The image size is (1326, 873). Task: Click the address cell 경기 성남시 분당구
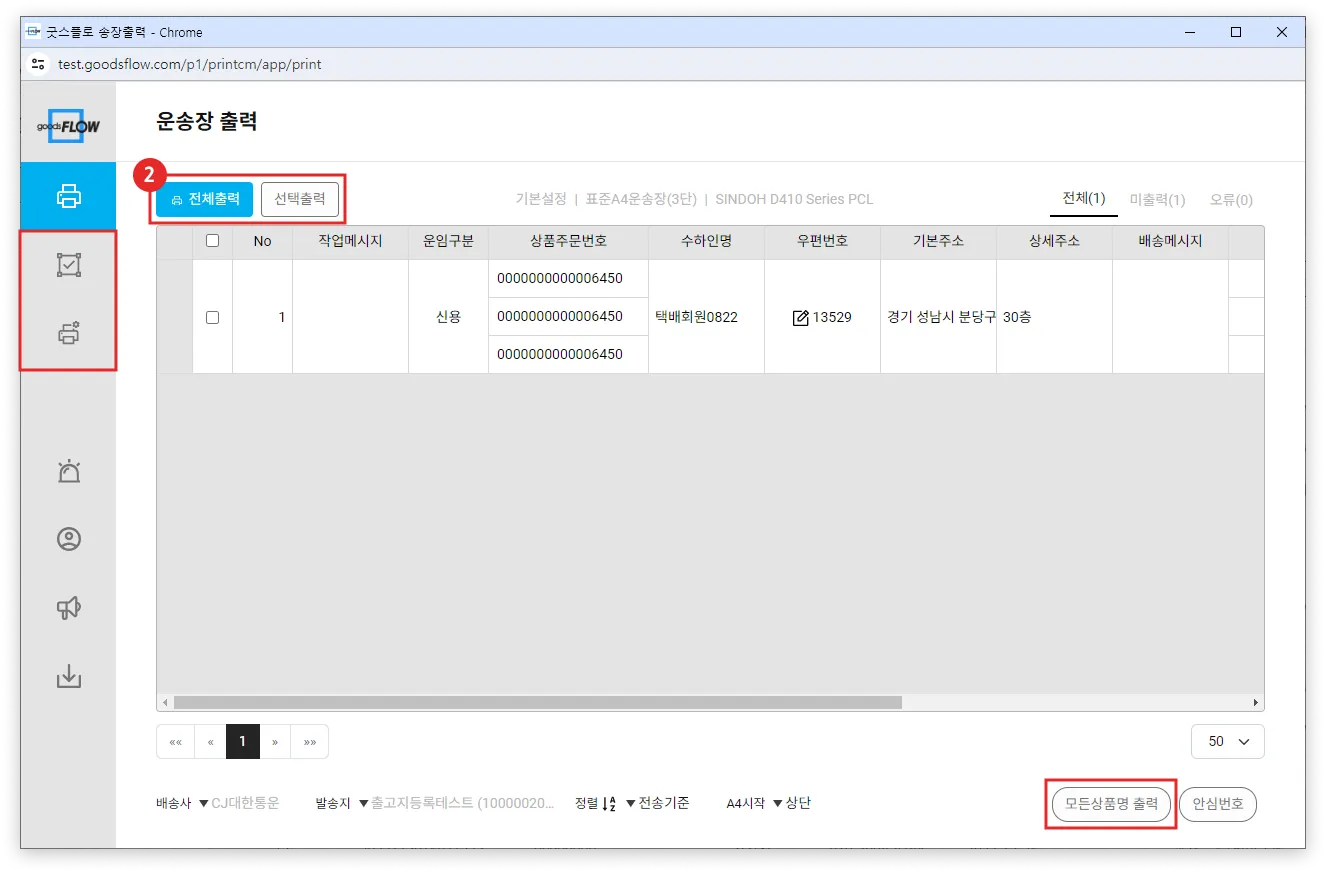point(938,317)
